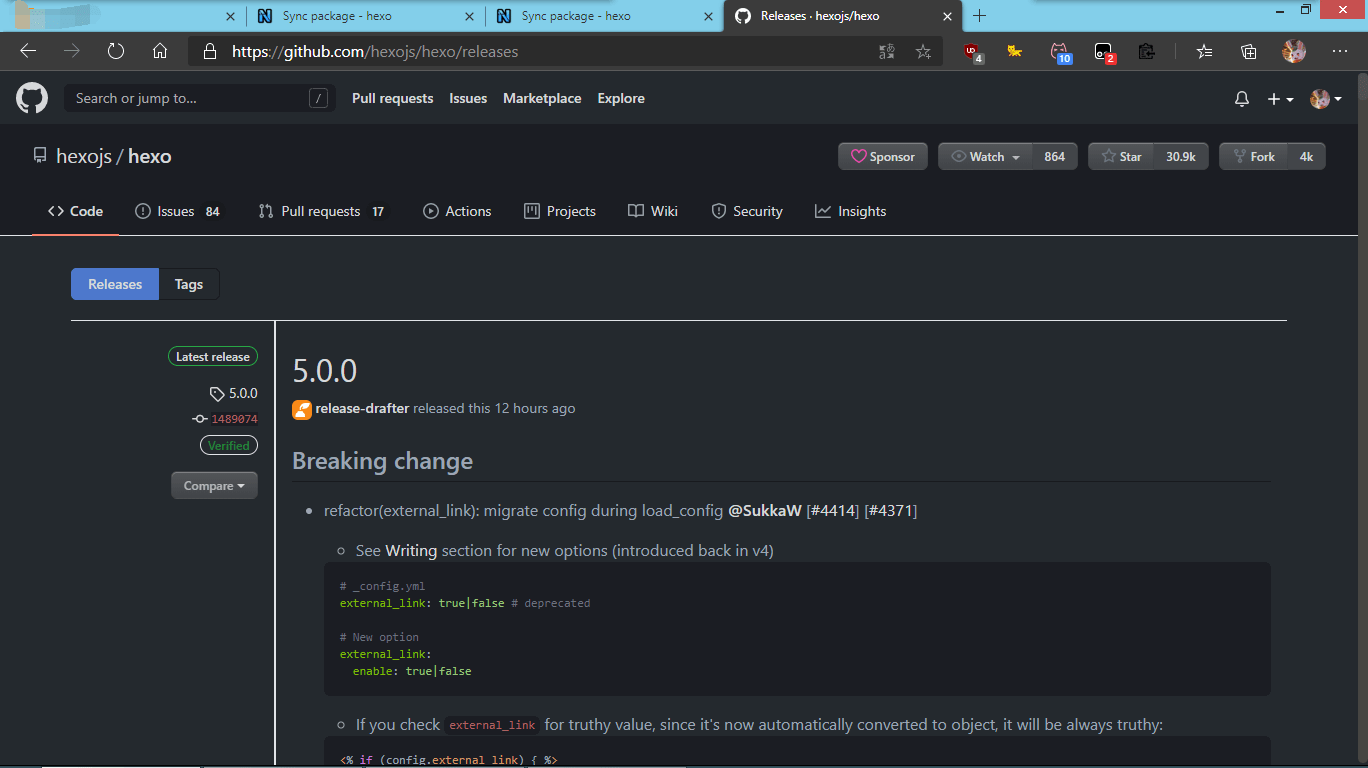Open the browser Collections icon
Screen dimensions: 1368x768
pyautogui.click(x=1249, y=51)
